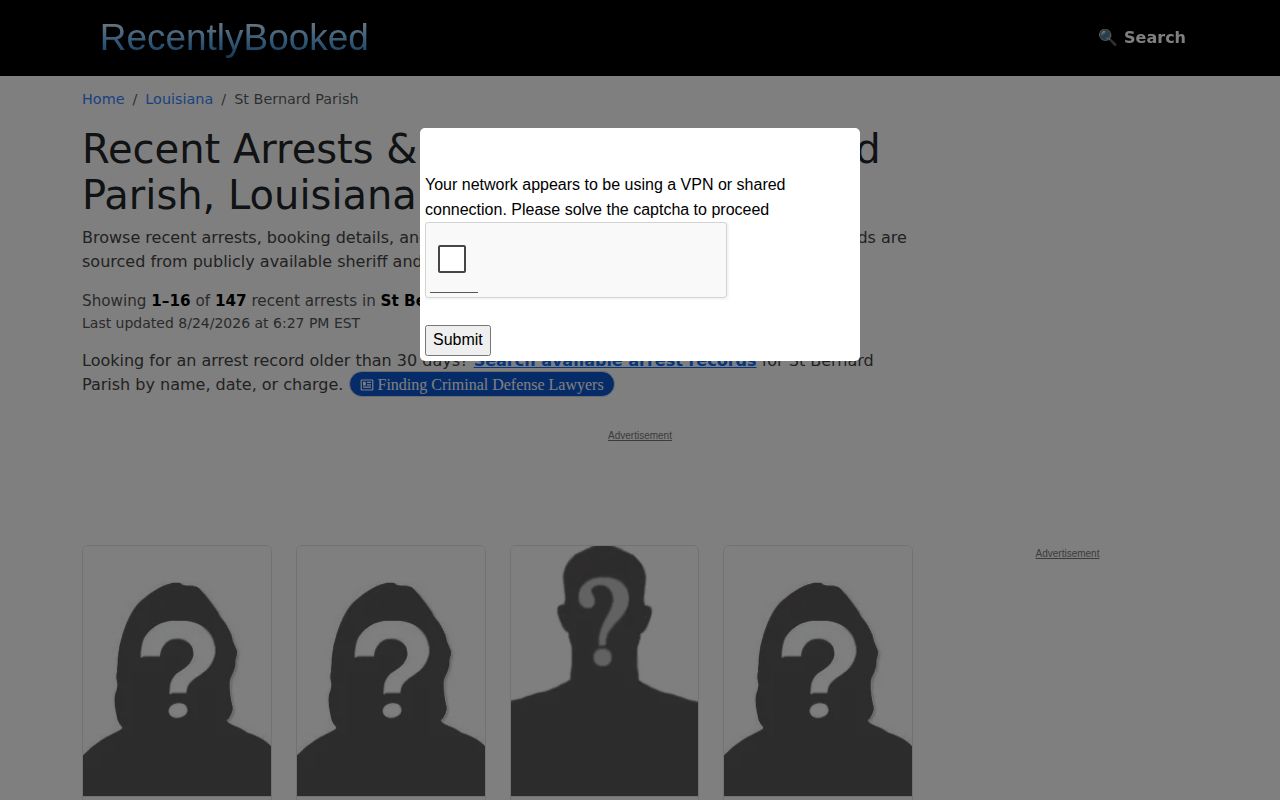Go to Home in the breadcrumb
This screenshot has height=800, width=1280.
pos(103,99)
